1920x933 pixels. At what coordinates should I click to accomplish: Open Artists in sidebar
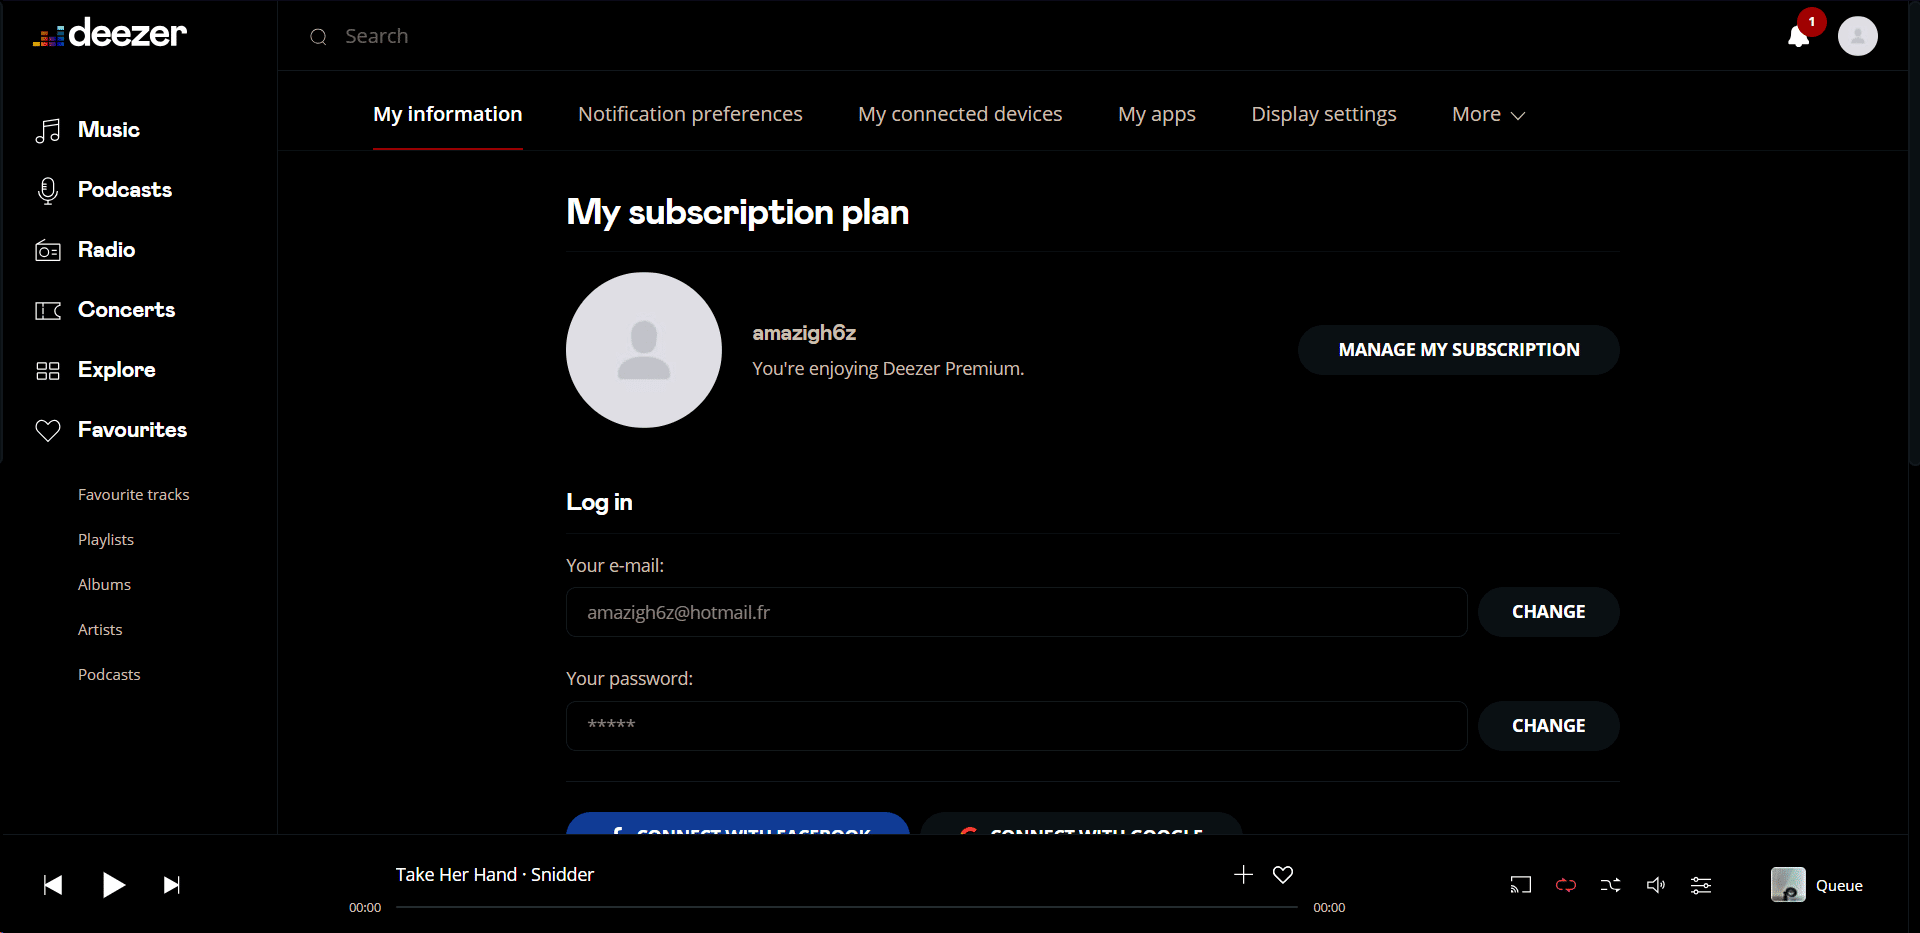click(100, 630)
